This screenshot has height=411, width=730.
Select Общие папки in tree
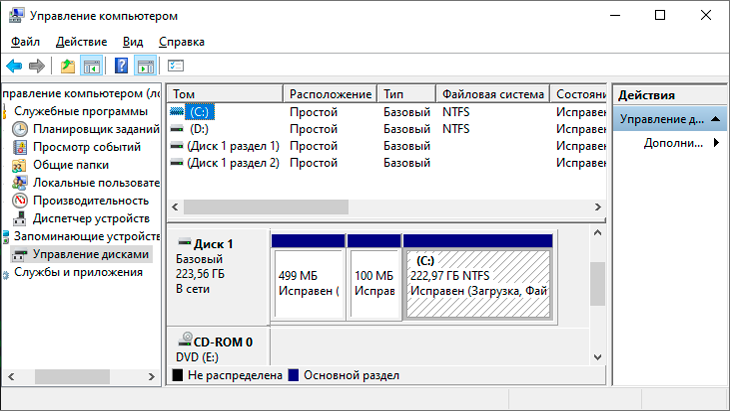pos(71,165)
